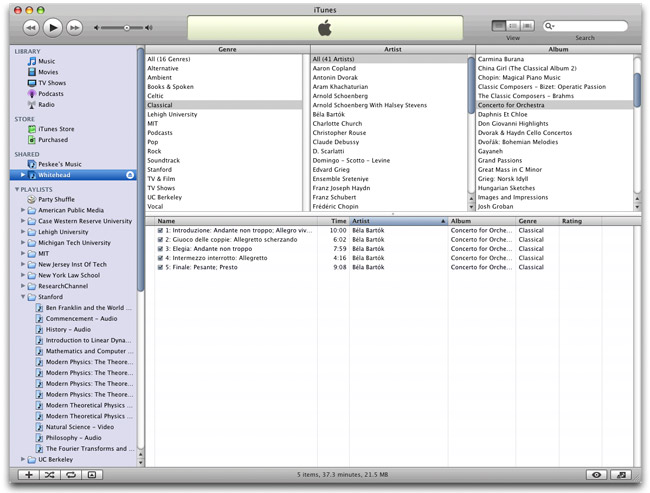The height and width of the screenshot is (493, 650).
Task: Expand American Public Media folder
Action: tap(23, 210)
